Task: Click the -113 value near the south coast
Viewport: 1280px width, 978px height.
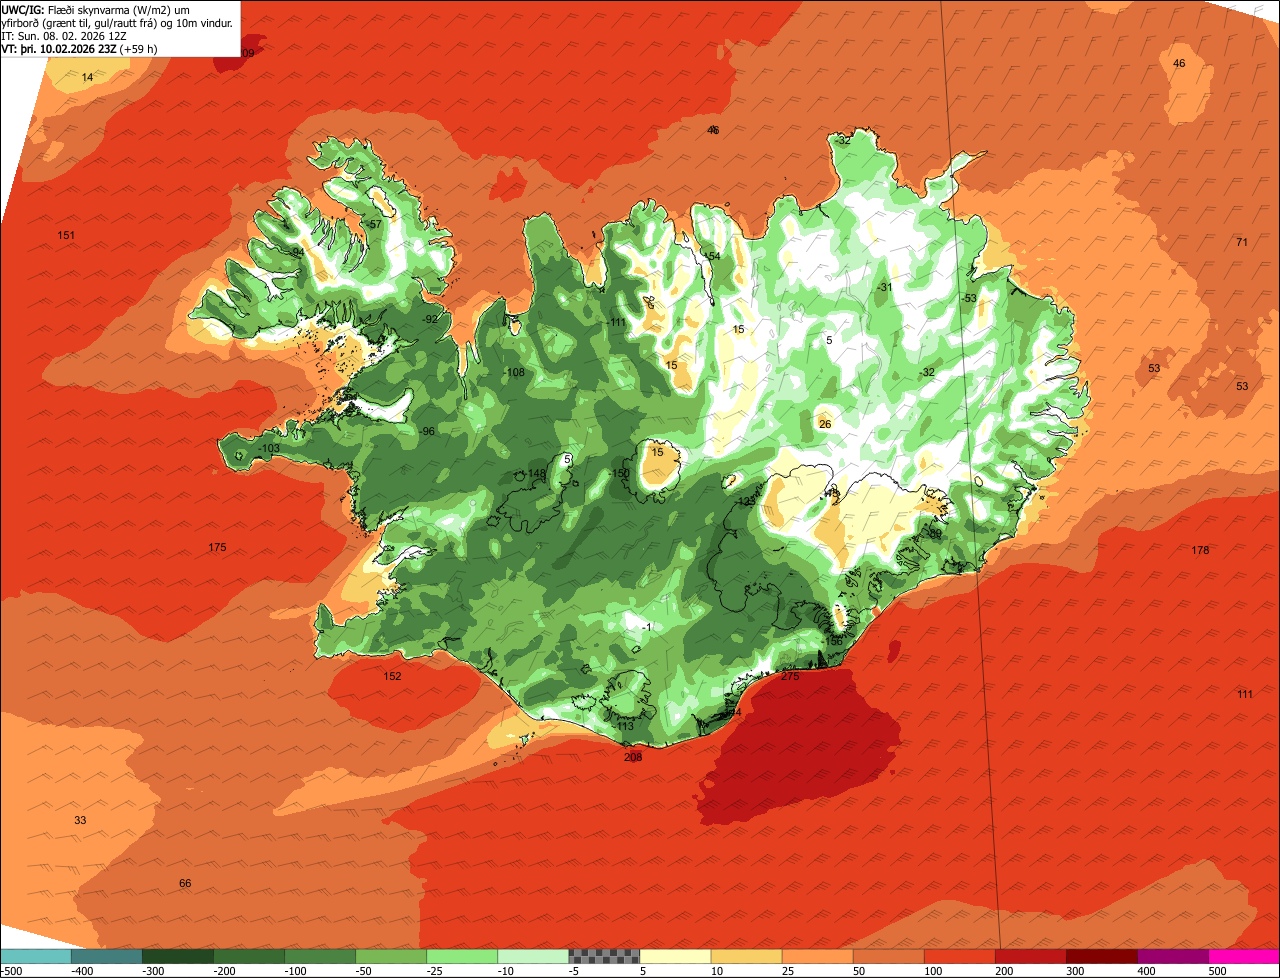Action: point(623,726)
